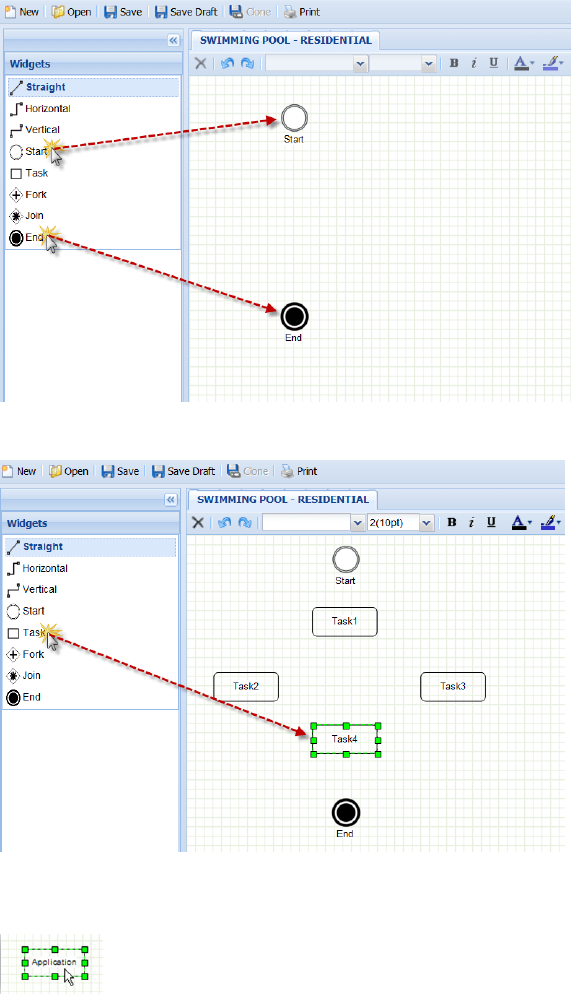Click the Delete X icon in the lower toolbar
The image size is (571, 994).
[198, 522]
